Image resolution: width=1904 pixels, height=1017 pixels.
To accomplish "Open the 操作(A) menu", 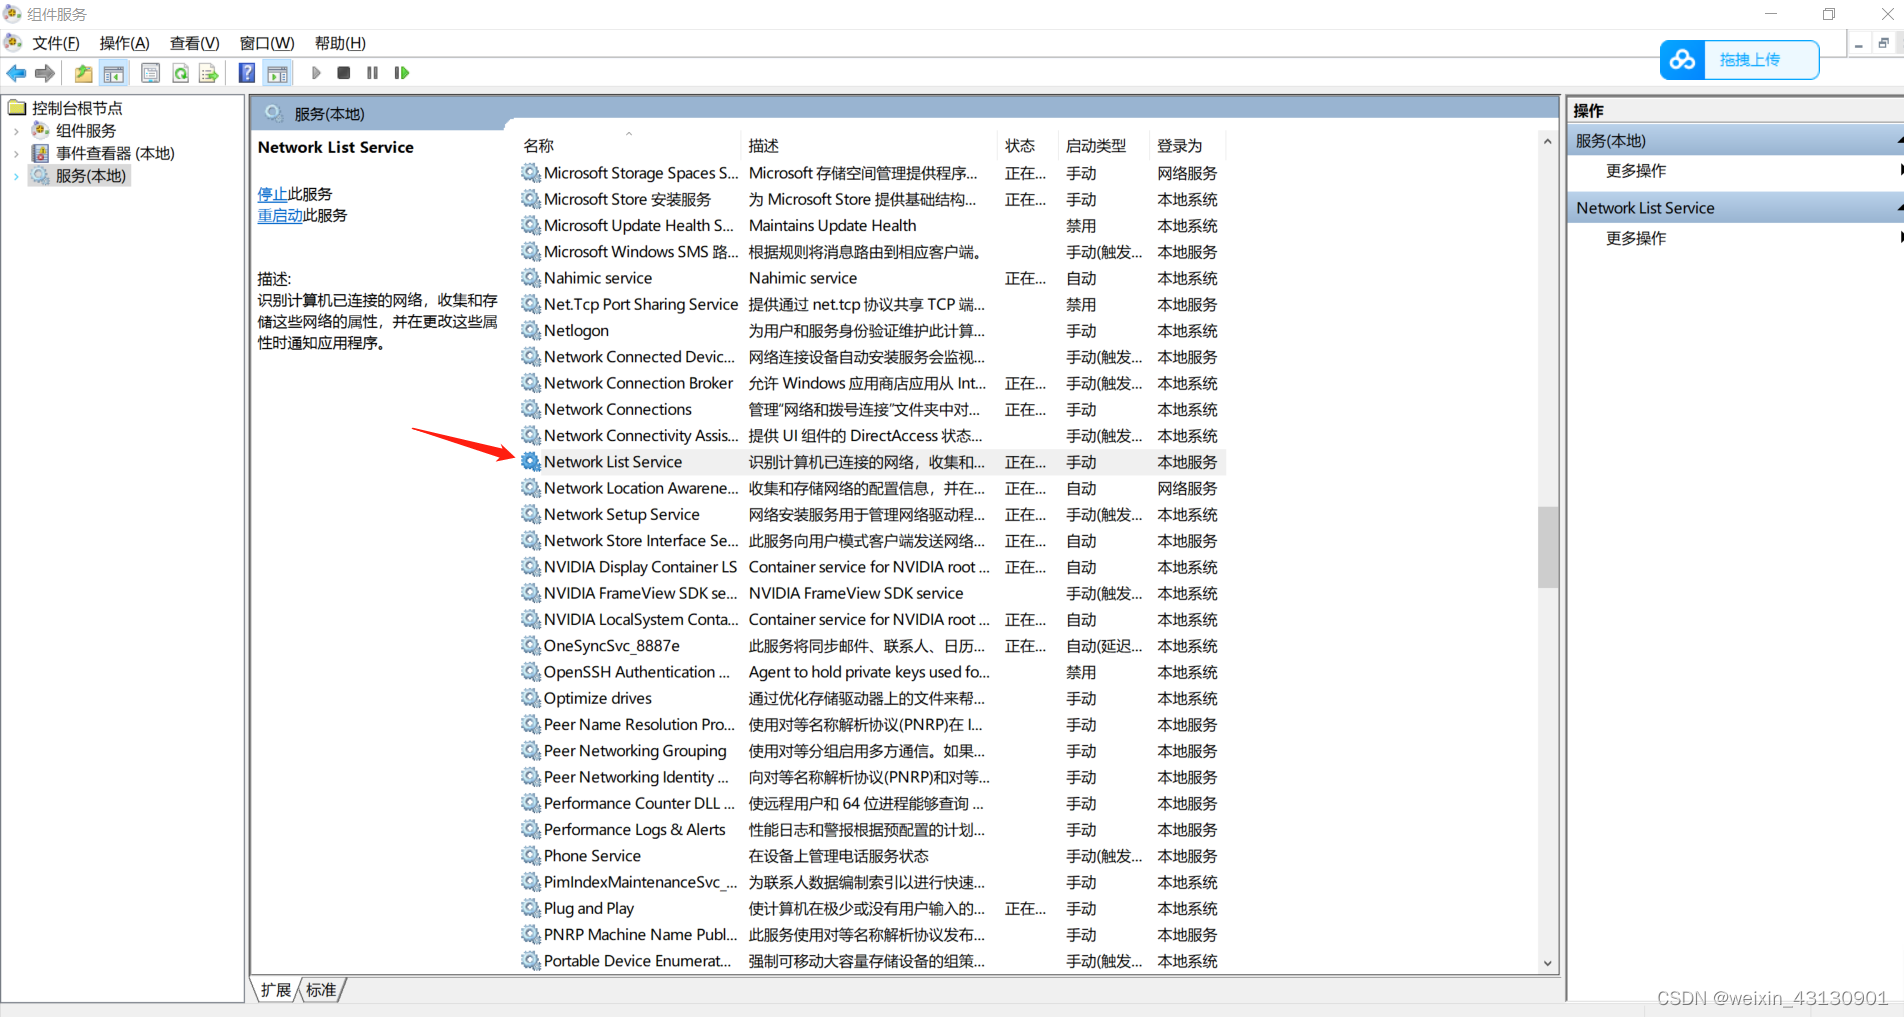I will pyautogui.click(x=124, y=43).
